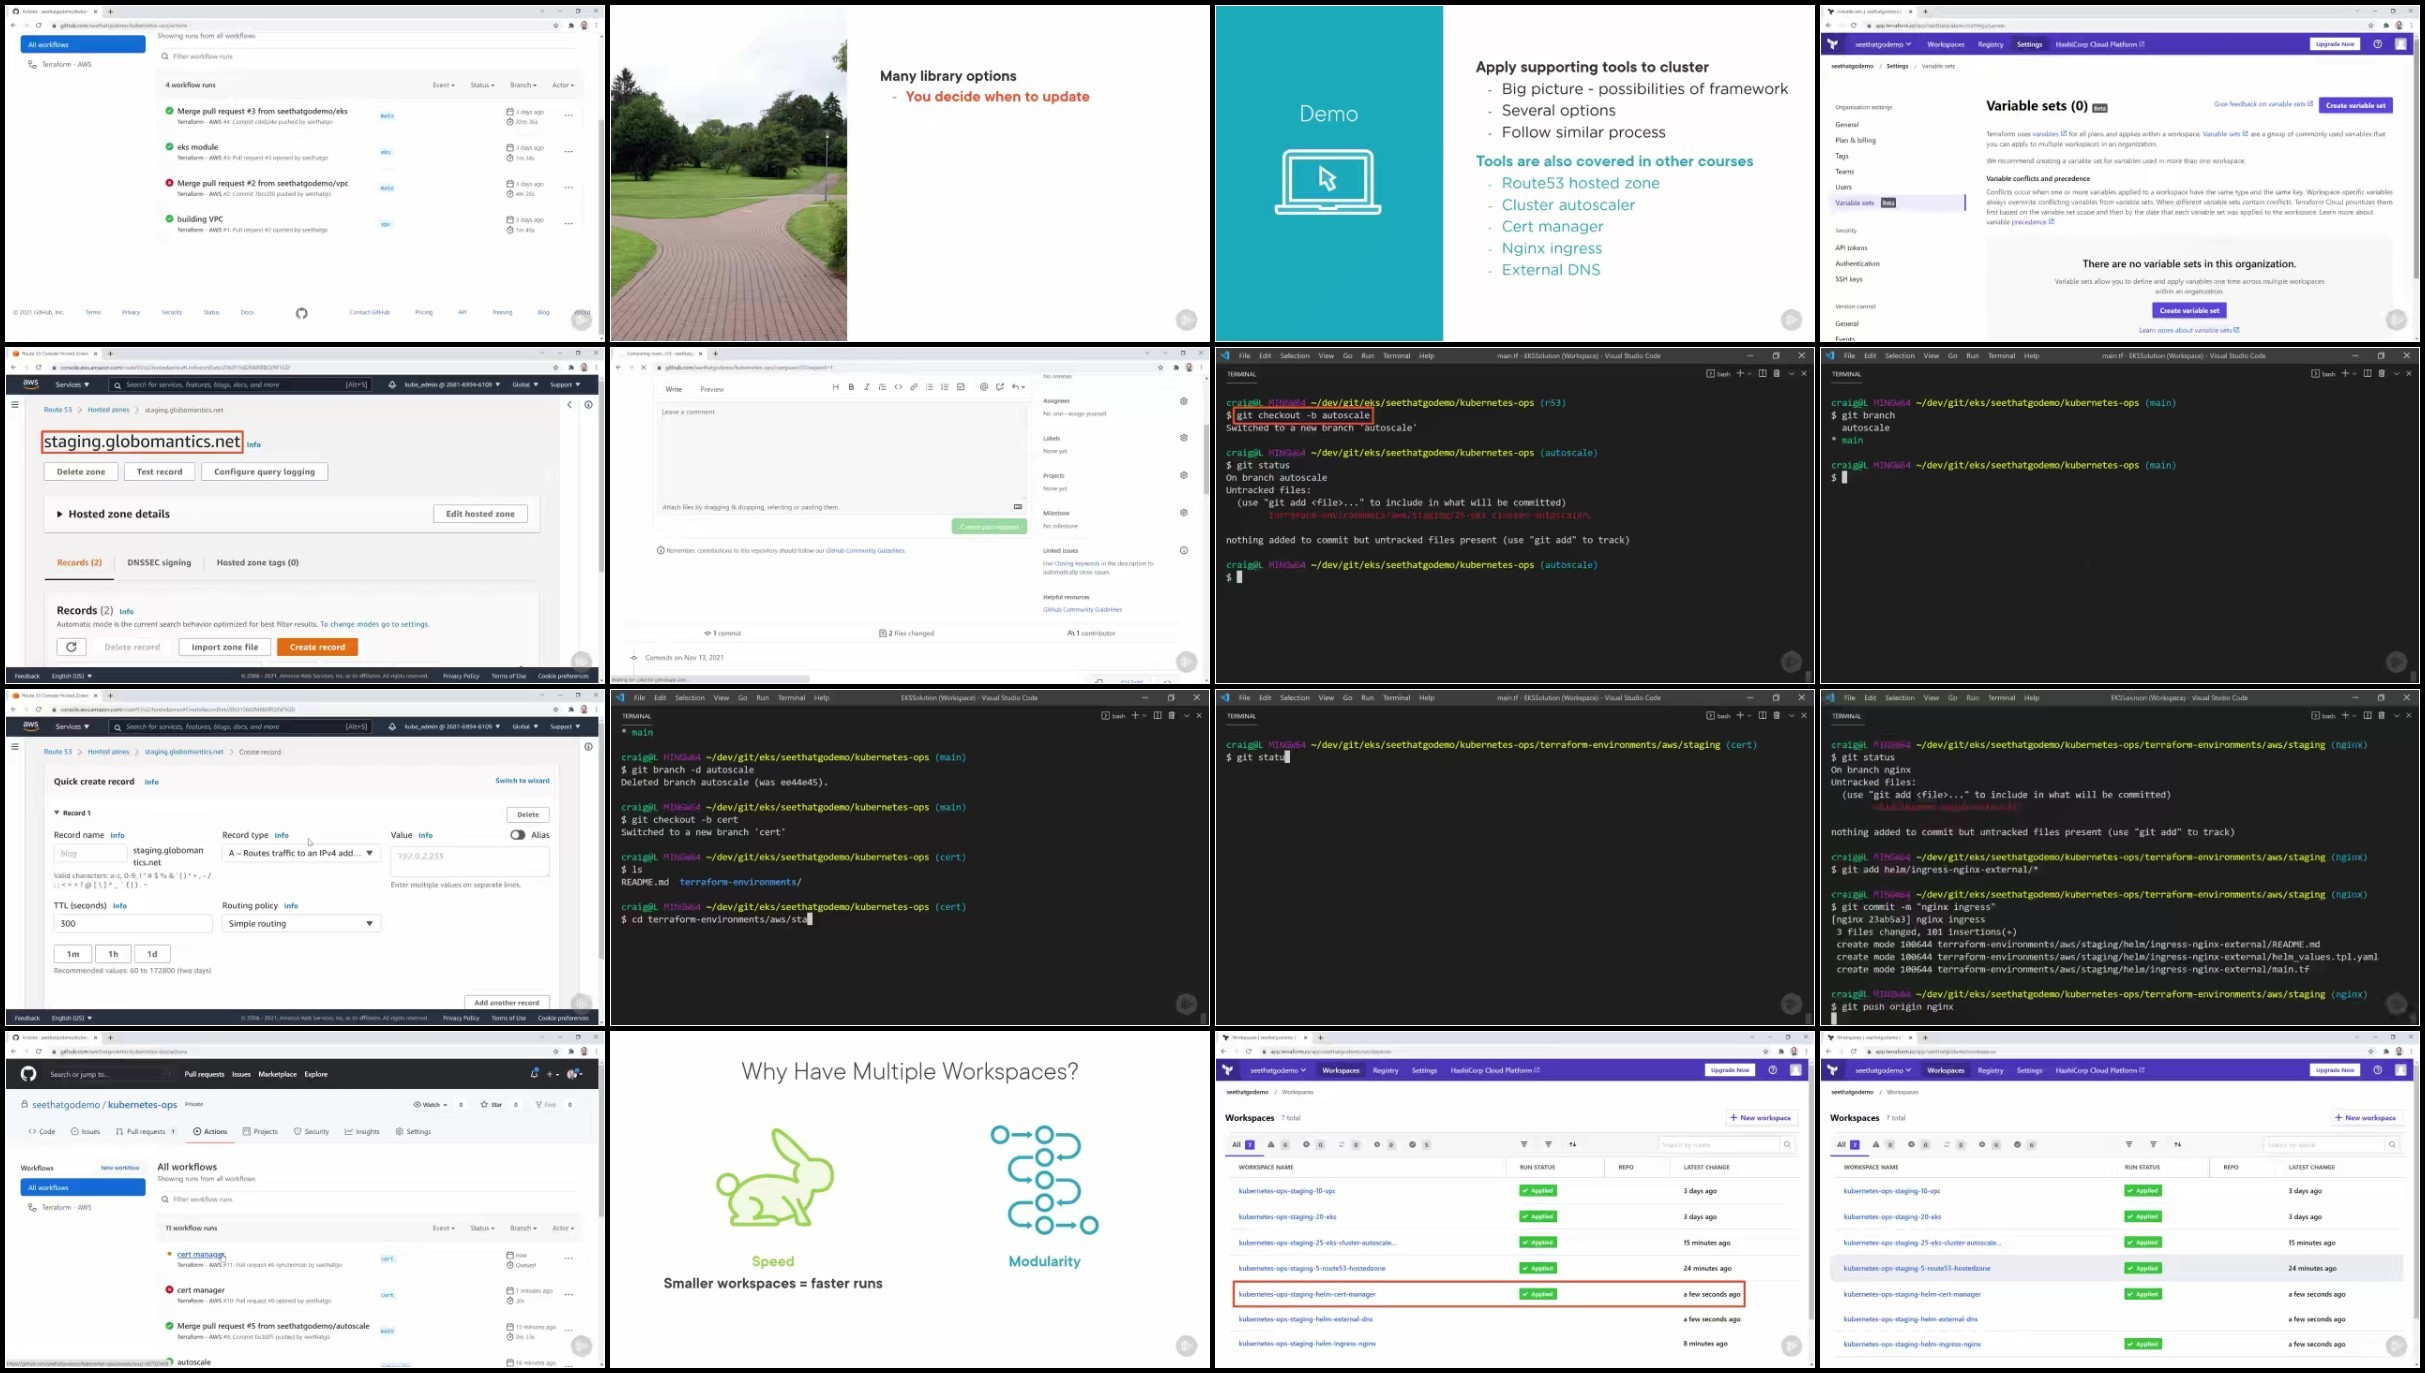Click trash icon in VS Code terminal showing nginx push
This screenshot has width=2425, height=1373.
[2381, 715]
